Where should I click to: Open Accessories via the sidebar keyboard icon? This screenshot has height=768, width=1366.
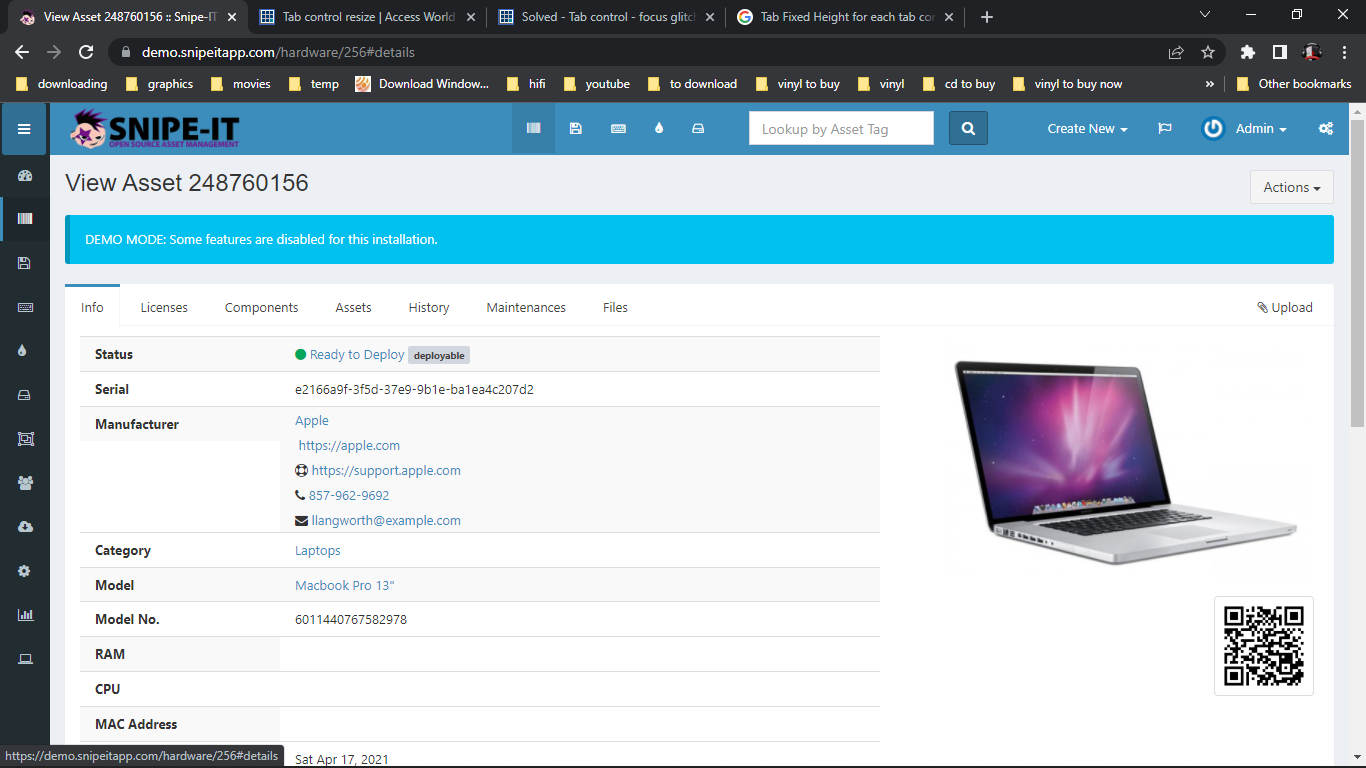point(25,307)
